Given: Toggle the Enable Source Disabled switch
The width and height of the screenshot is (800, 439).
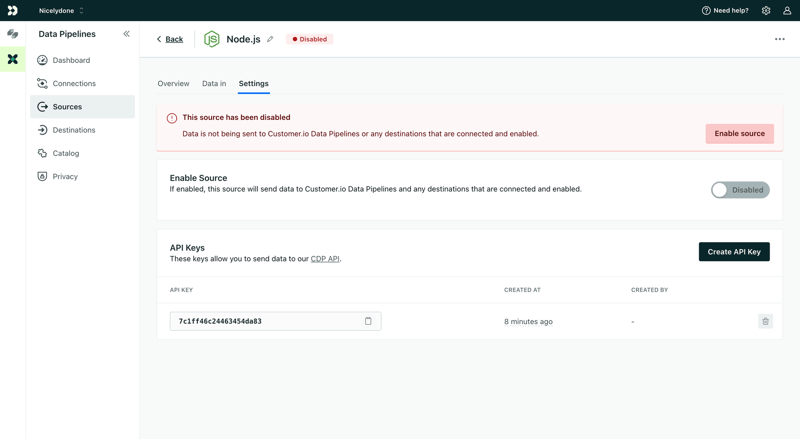Looking at the screenshot, I should point(740,190).
